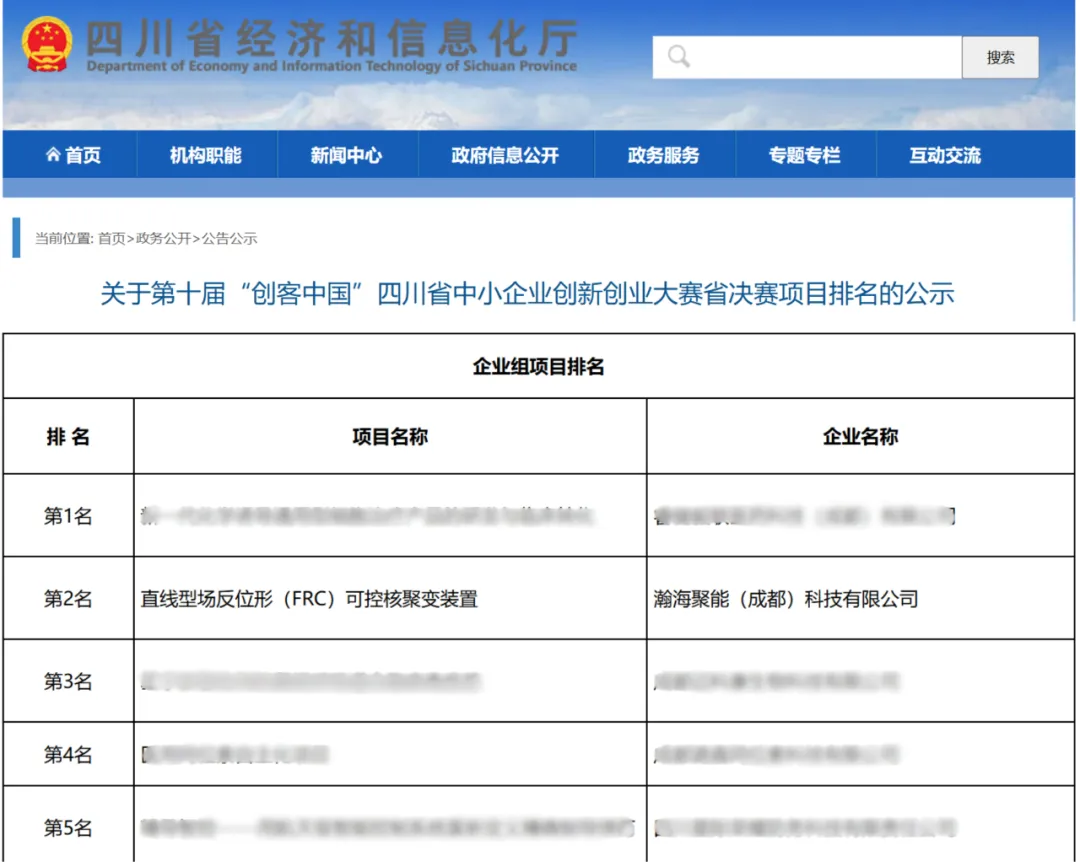This screenshot has height=862, width=1080.
Task: Go to the 新闻中心 section
Action: [x=346, y=155]
